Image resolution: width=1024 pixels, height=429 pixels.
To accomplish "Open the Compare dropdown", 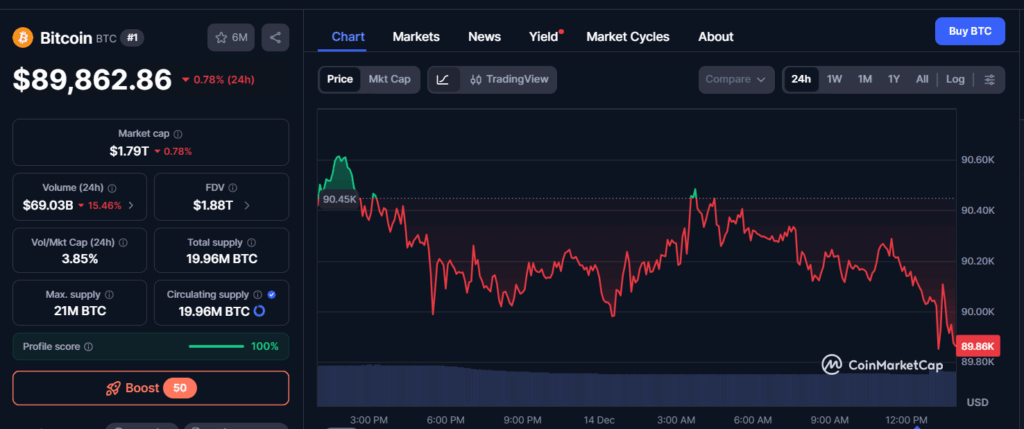I will click(x=736, y=79).
